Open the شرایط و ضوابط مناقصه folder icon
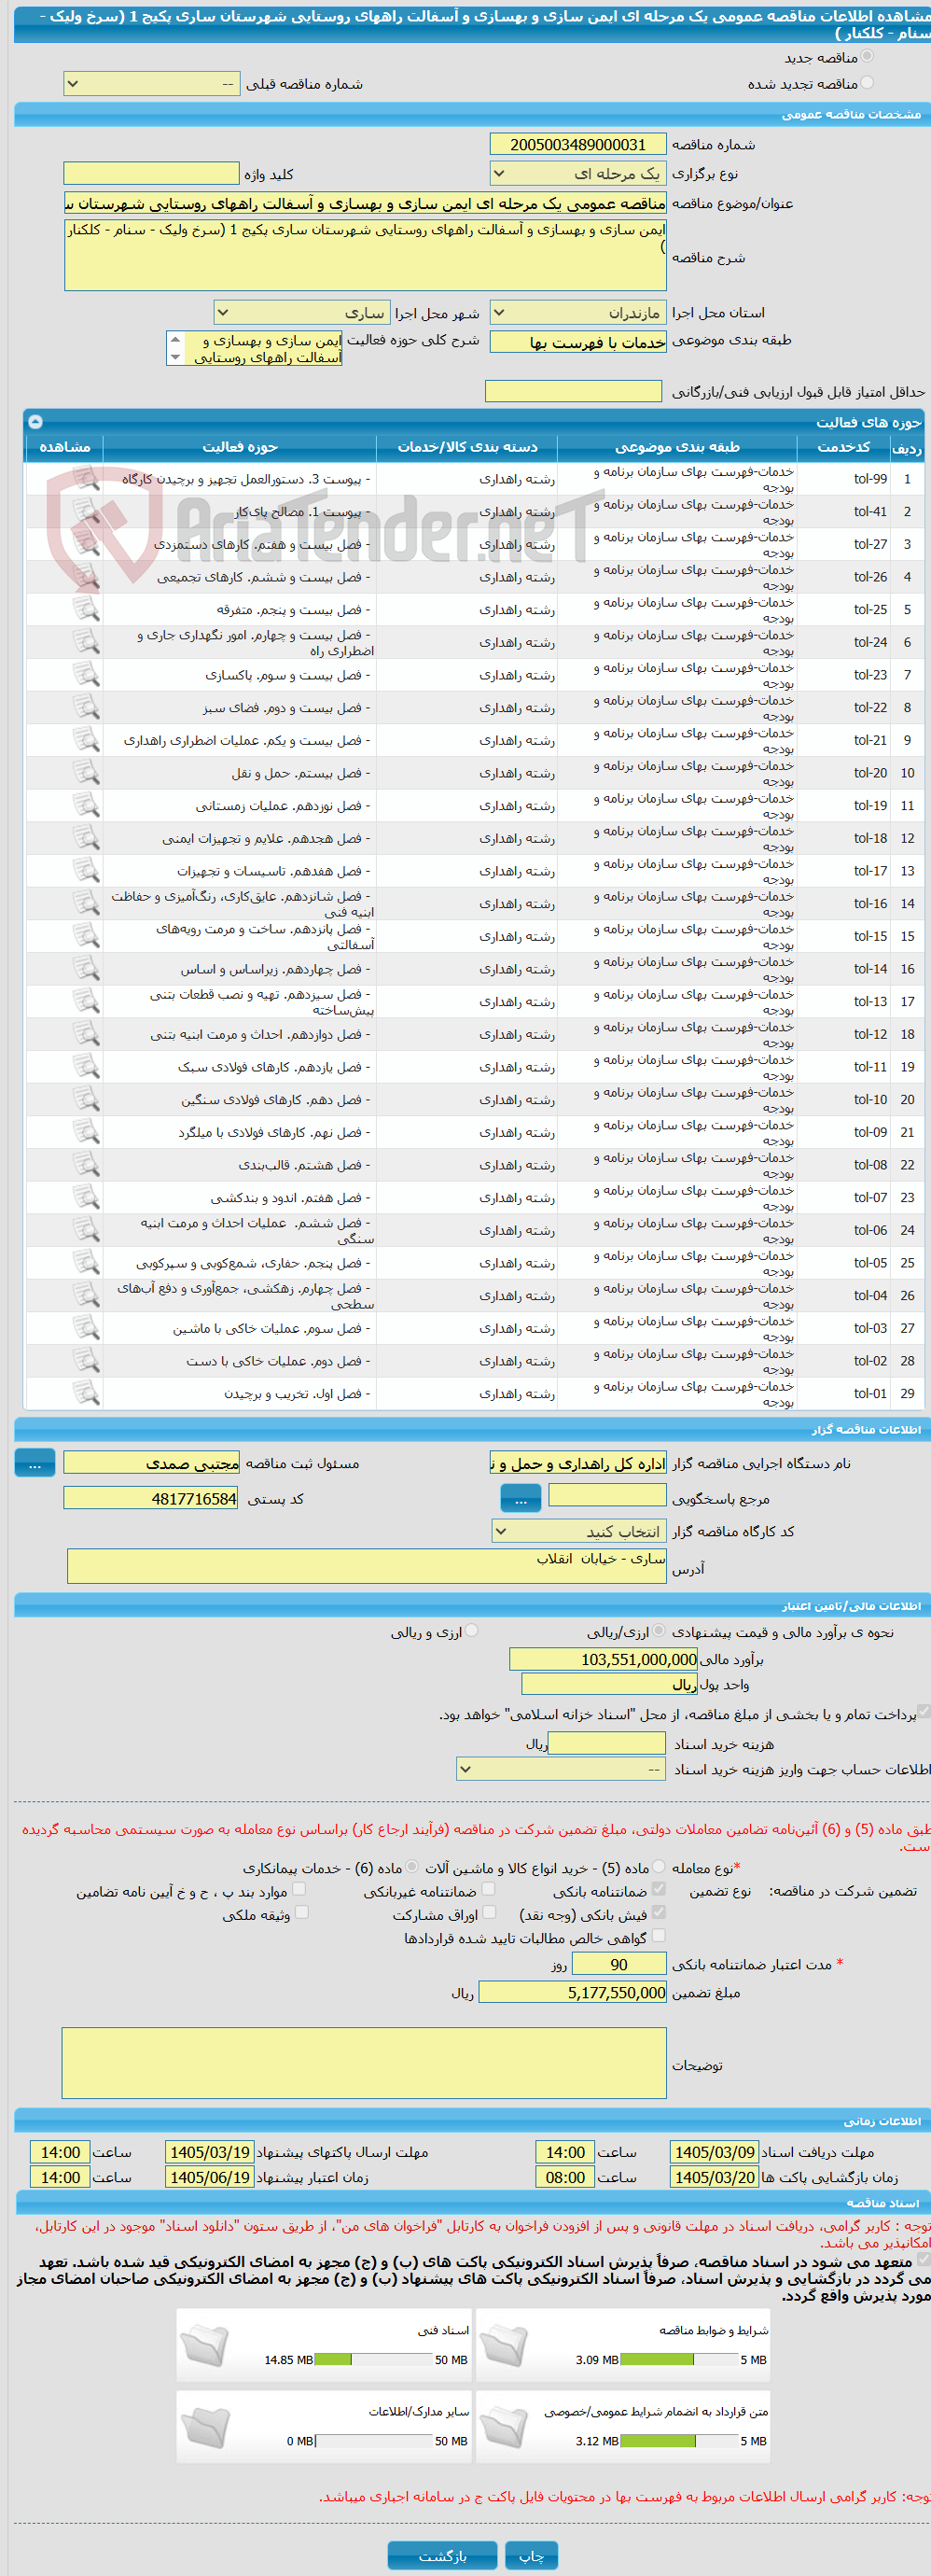Screen dimensions: 931x2576 (x=504, y=2345)
